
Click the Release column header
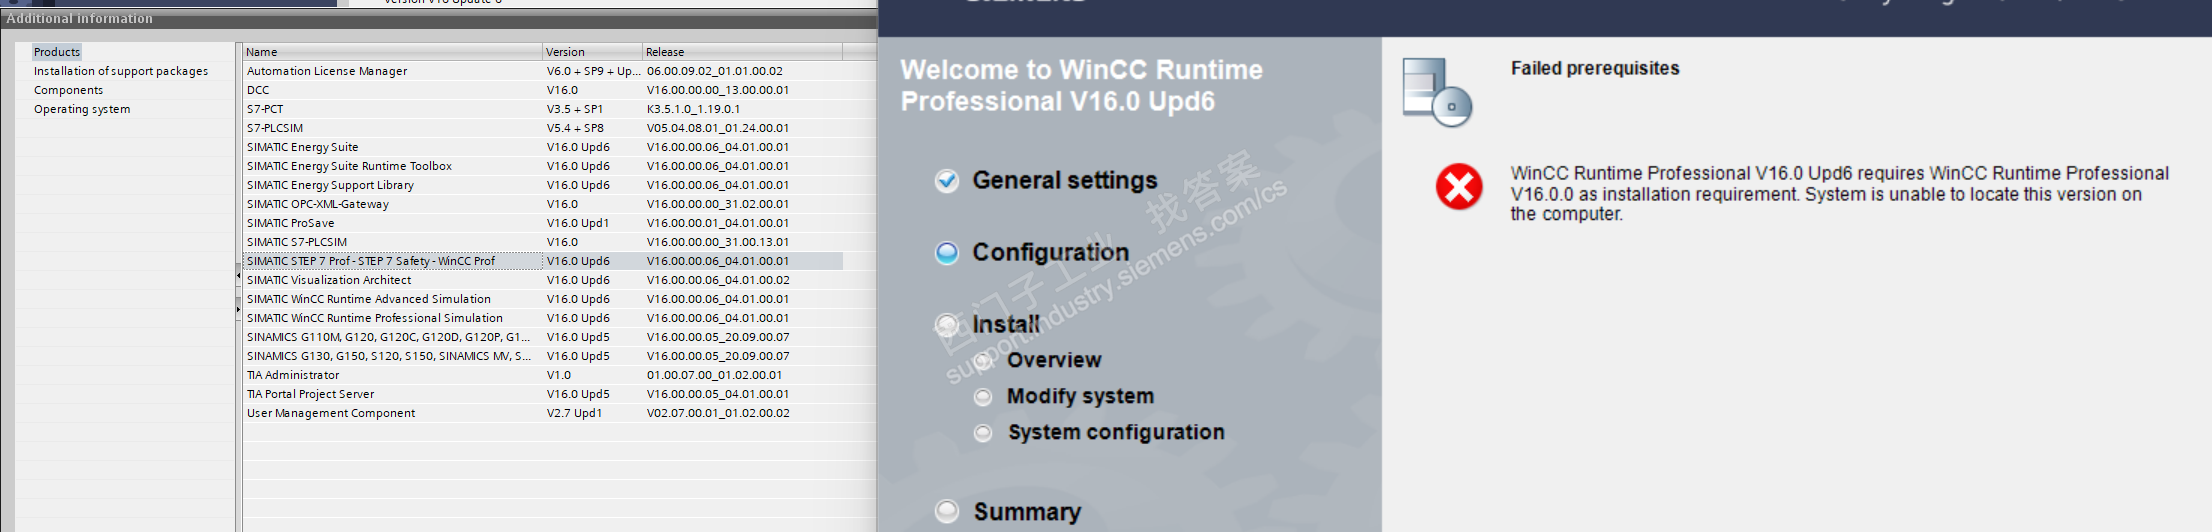742,52
